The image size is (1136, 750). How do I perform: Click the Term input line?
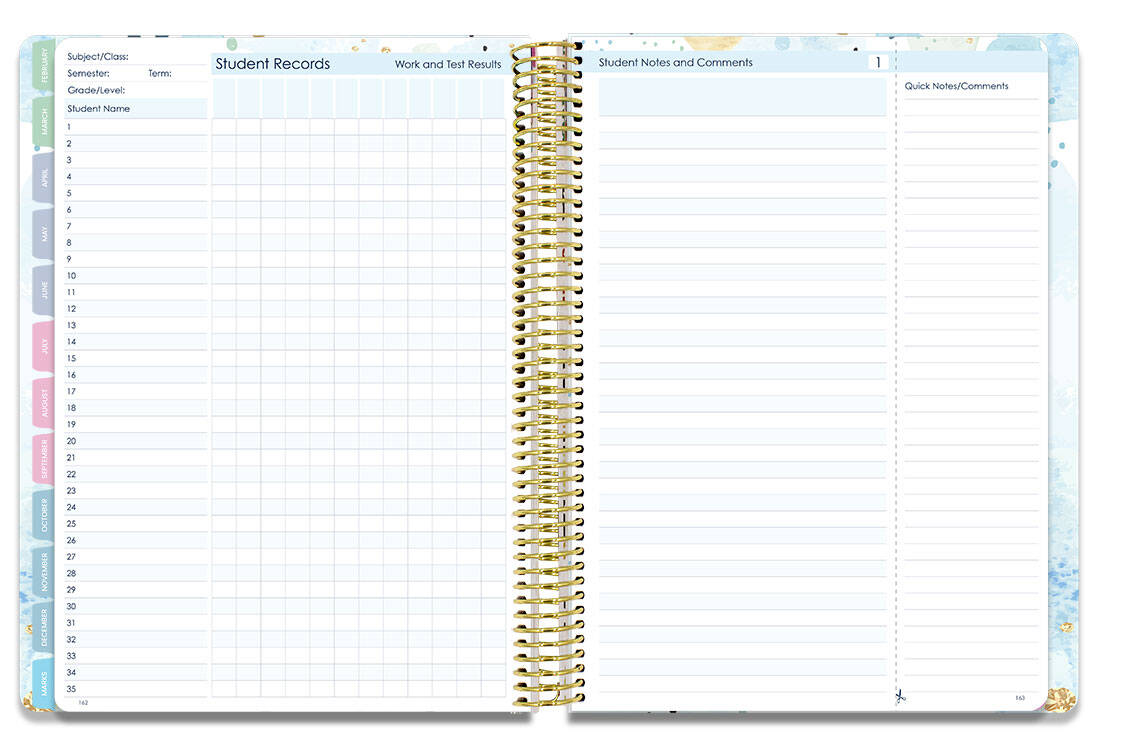pos(180,73)
